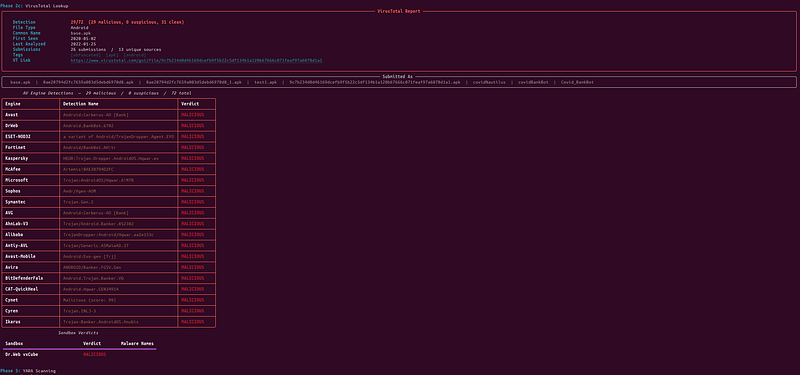Click the 'BitDefenderFalx' engine cell

pyautogui.click(x=31, y=278)
